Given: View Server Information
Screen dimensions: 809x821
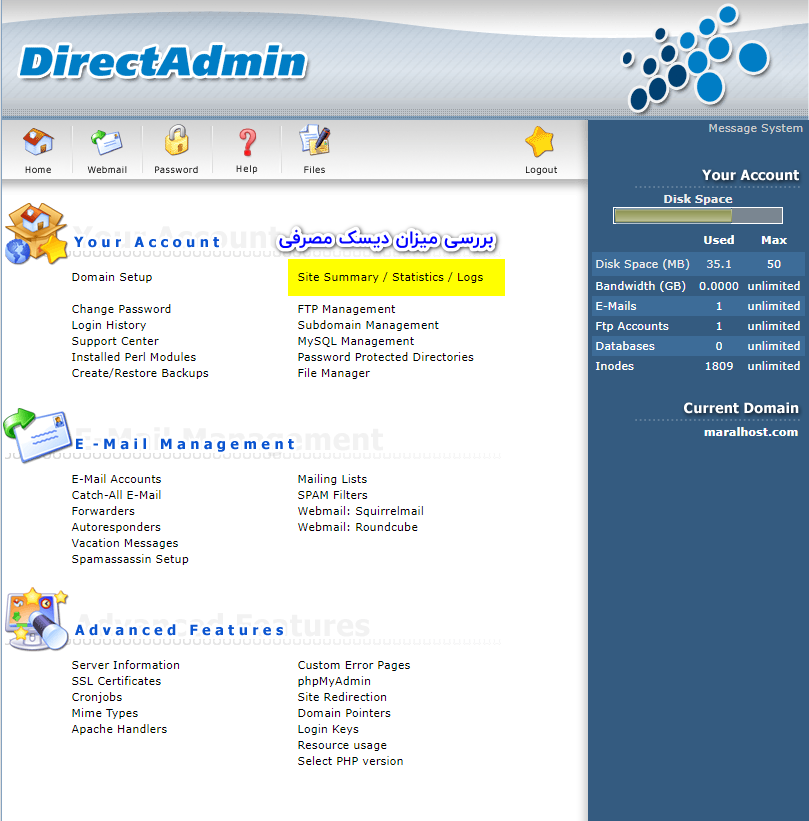Looking at the screenshot, I should pos(126,665).
